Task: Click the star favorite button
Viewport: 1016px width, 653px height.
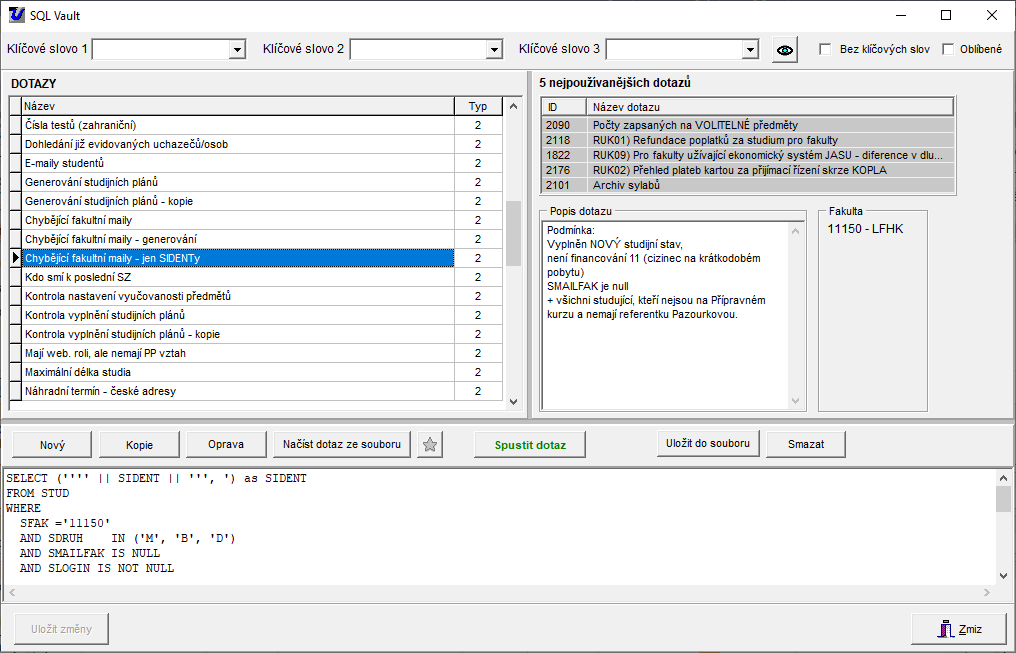Action: [x=430, y=445]
